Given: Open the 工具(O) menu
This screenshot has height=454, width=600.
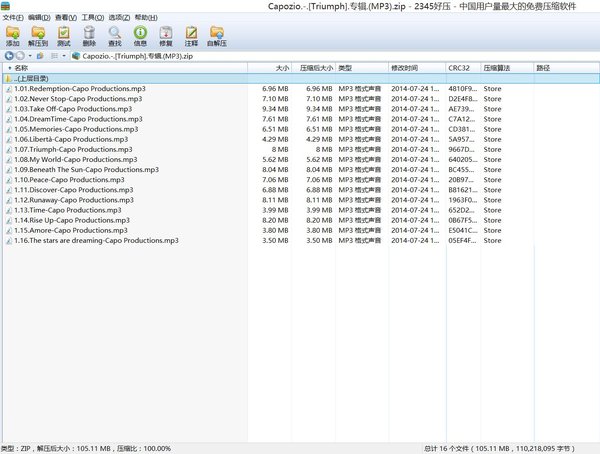Looking at the screenshot, I should [92, 18].
